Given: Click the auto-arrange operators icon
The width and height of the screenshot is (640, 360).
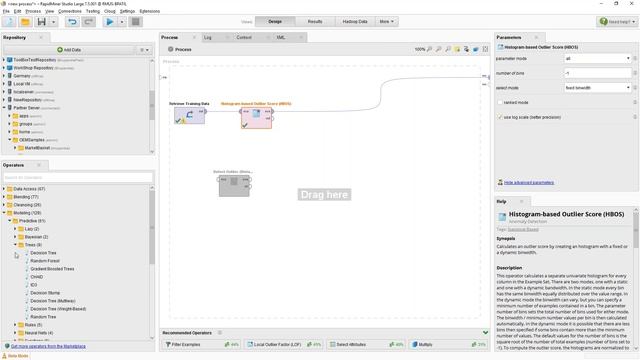Looking at the screenshot, I should click(466, 49).
